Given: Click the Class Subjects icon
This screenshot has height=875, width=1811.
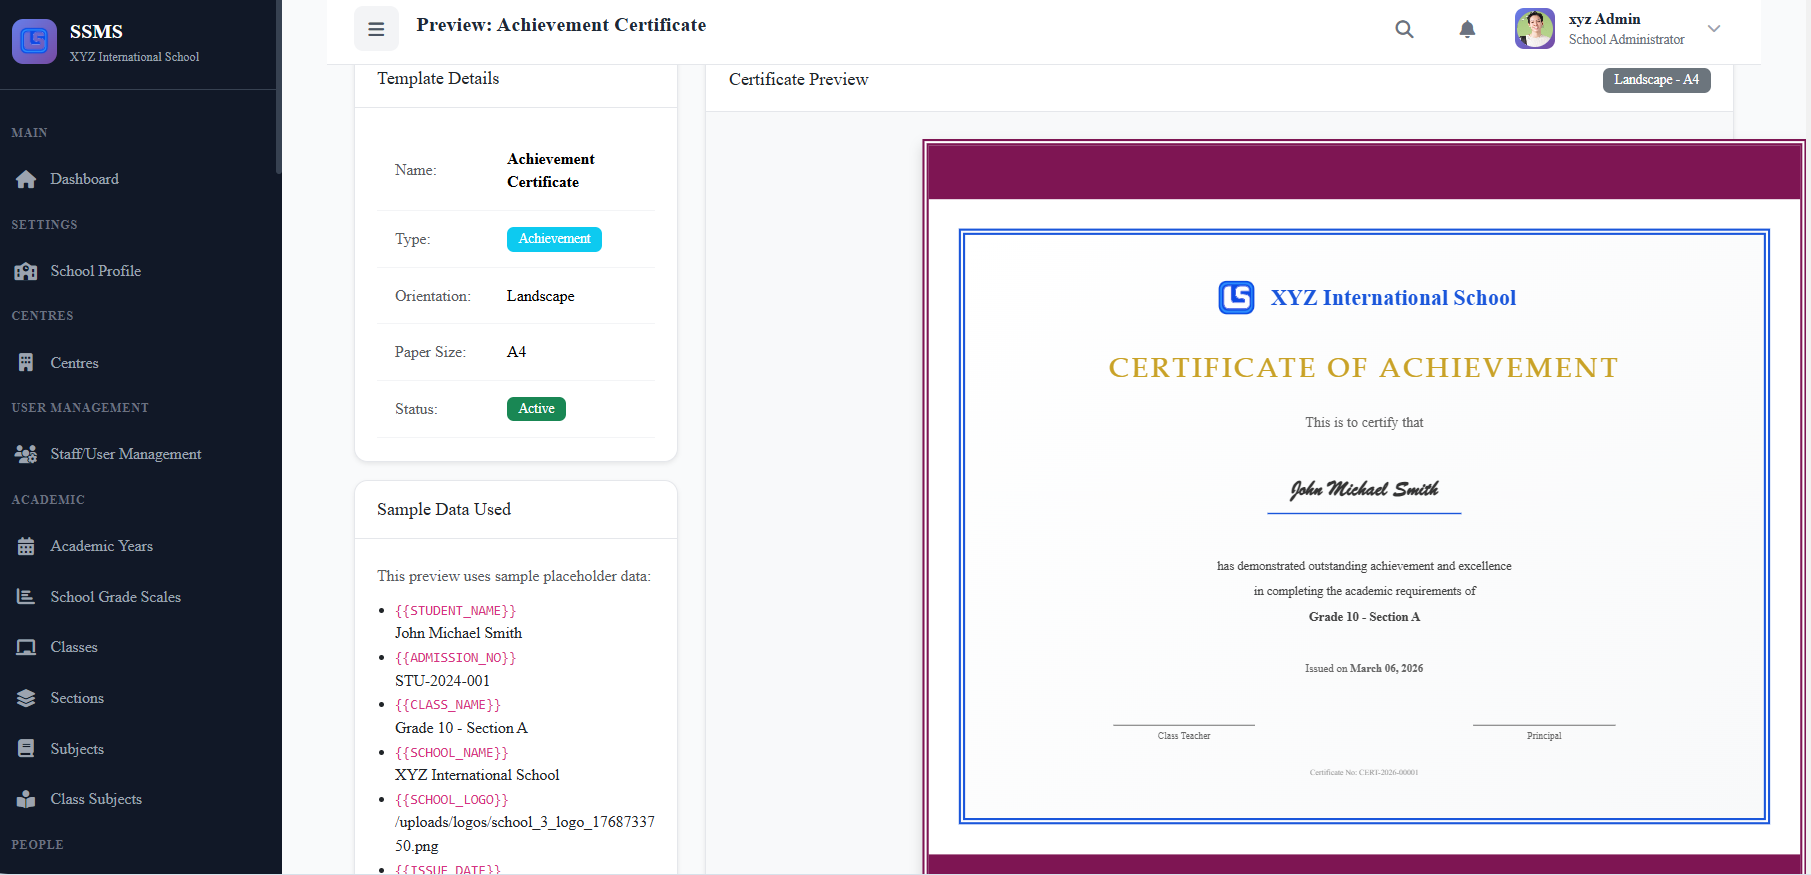Looking at the screenshot, I should pyautogui.click(x=26, y=799).
